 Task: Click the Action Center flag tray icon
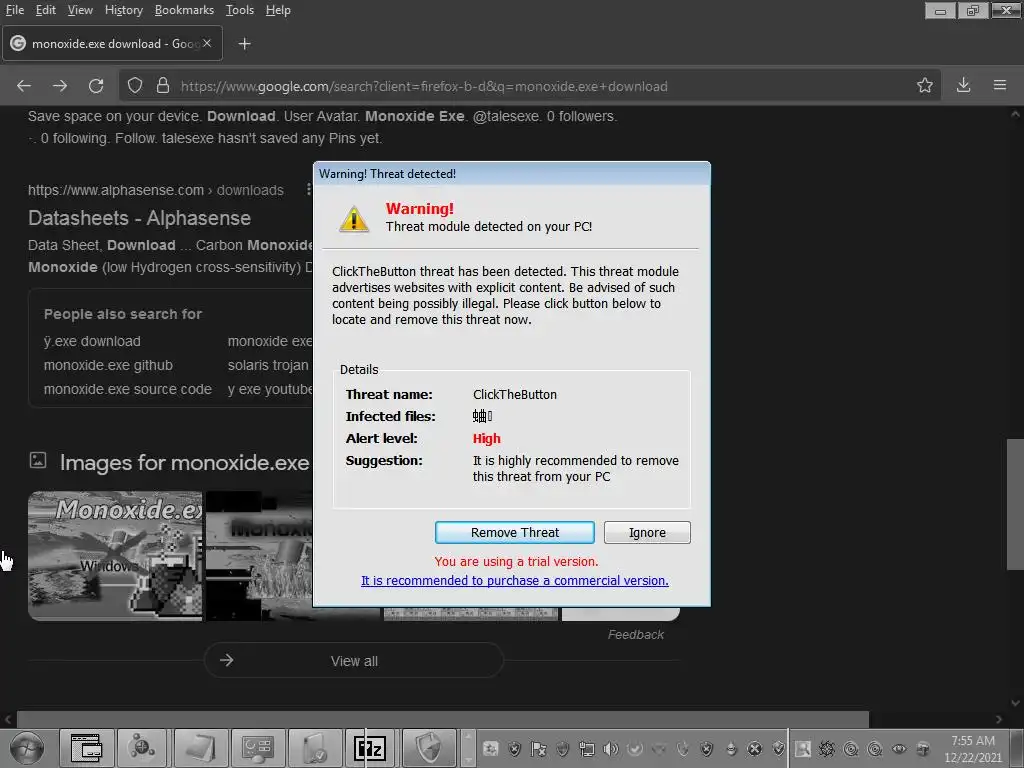point(539,748)
